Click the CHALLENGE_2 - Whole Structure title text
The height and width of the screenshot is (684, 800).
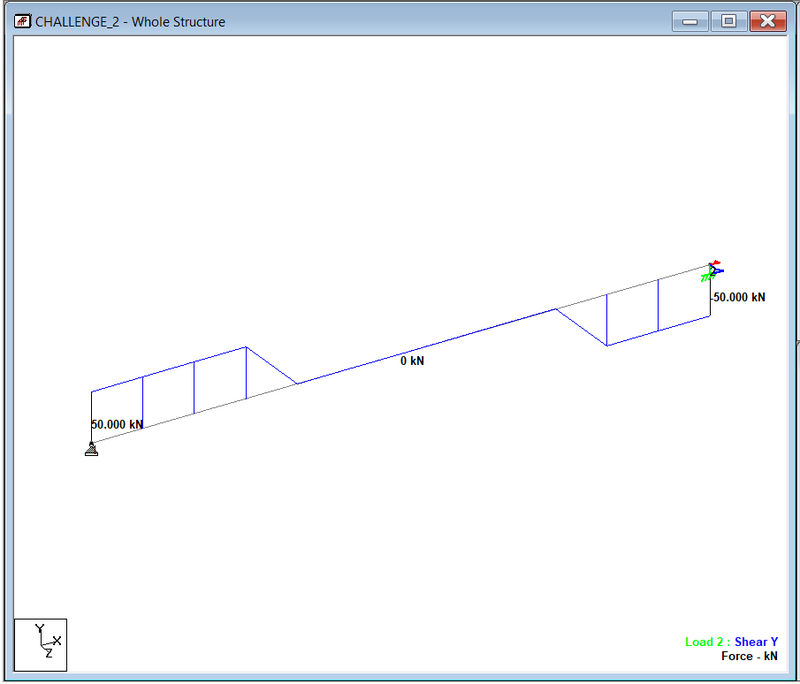(130, 22)
